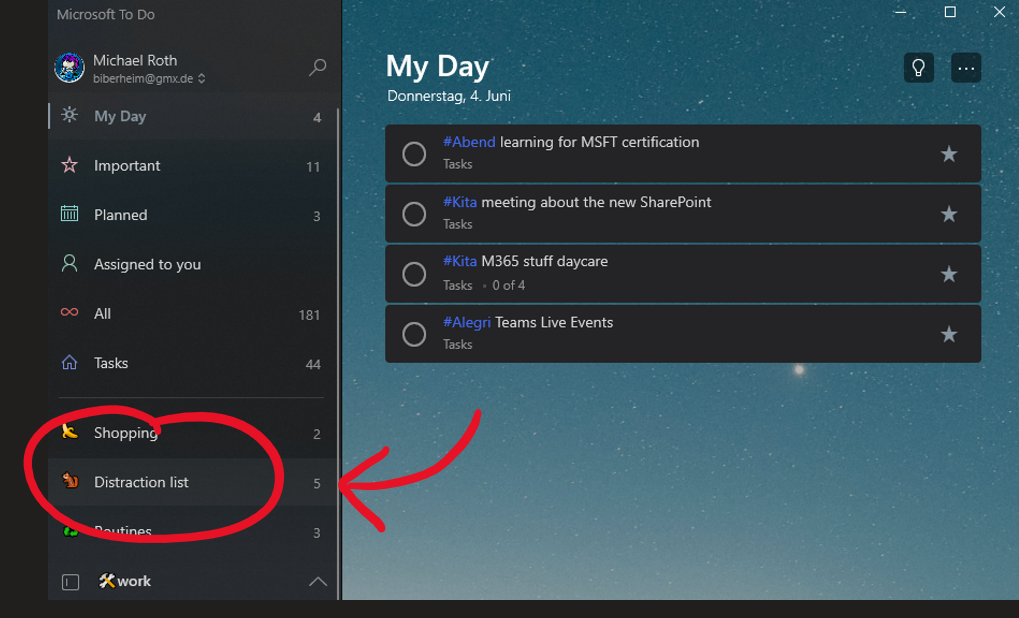This screenshot has height=618, width=1019.
Task: Open task 'learning for MSFT certification'
Action: pyautogui.click(x=683, y=154)
